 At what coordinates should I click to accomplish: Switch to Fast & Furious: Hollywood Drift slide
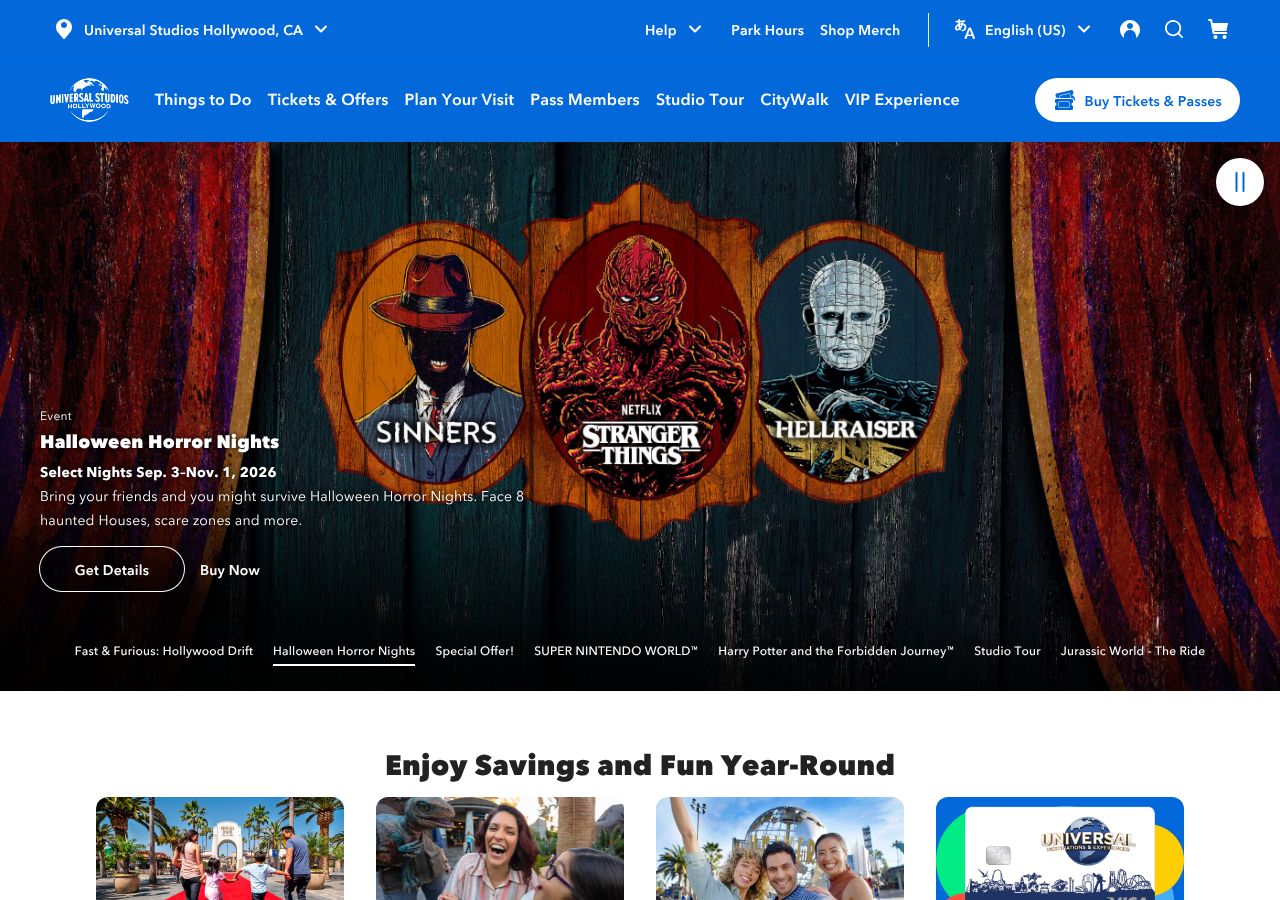click(x=164, y=651)
